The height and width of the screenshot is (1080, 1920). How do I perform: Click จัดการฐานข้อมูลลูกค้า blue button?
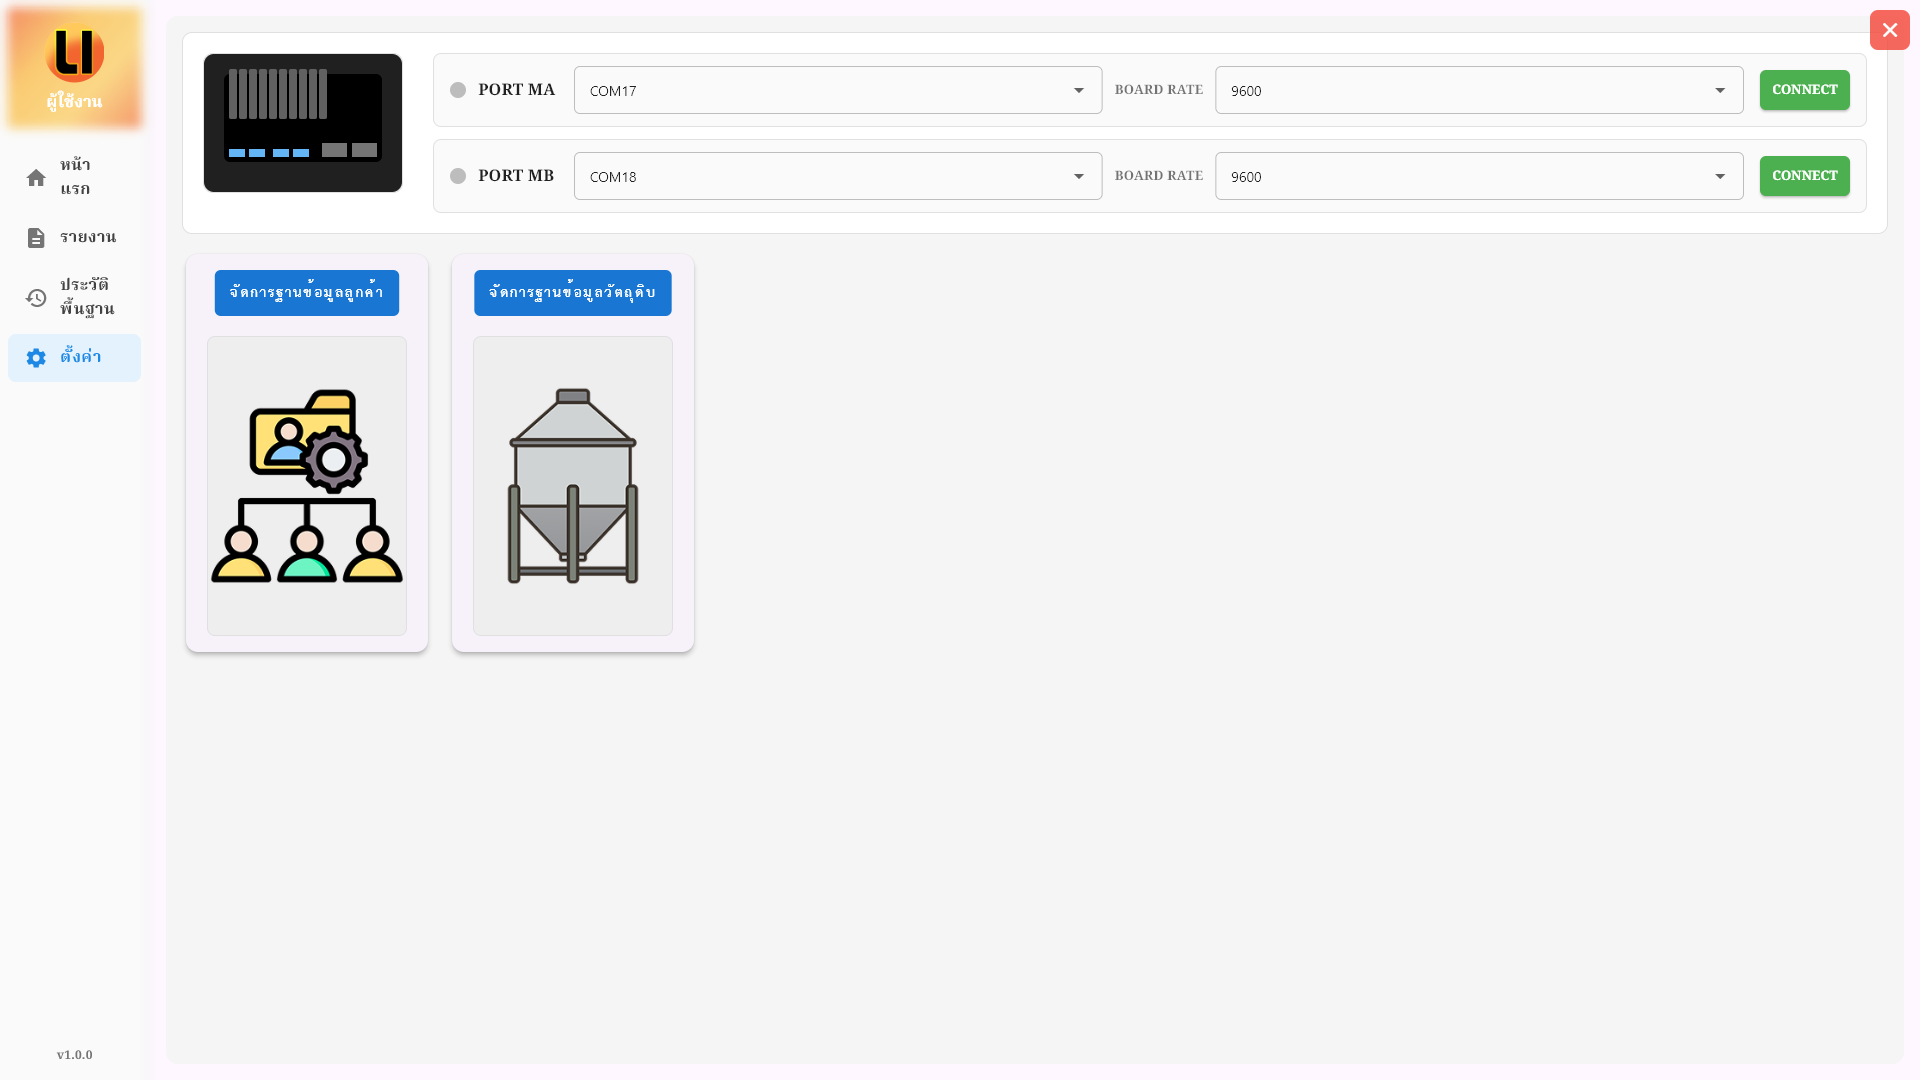[x=307, y=293]
